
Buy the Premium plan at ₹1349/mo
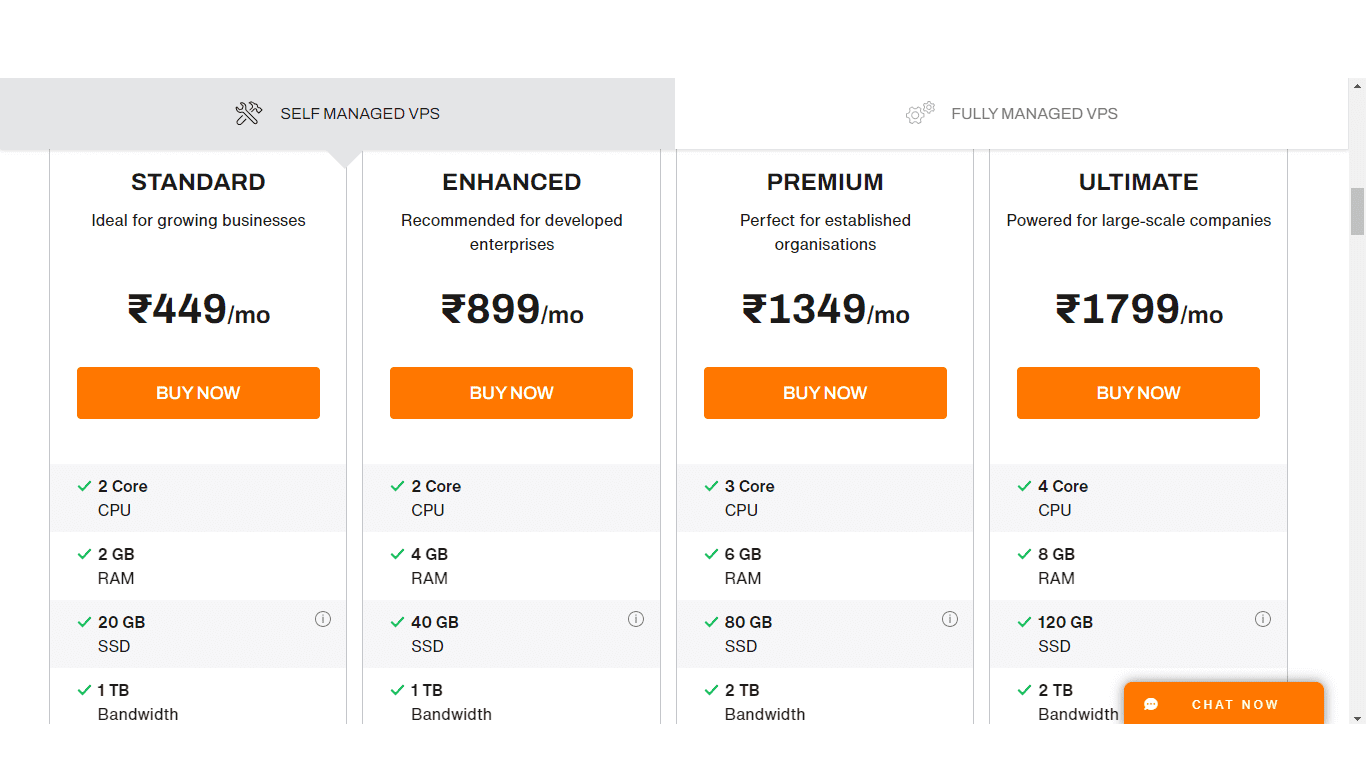coord(825,393)
